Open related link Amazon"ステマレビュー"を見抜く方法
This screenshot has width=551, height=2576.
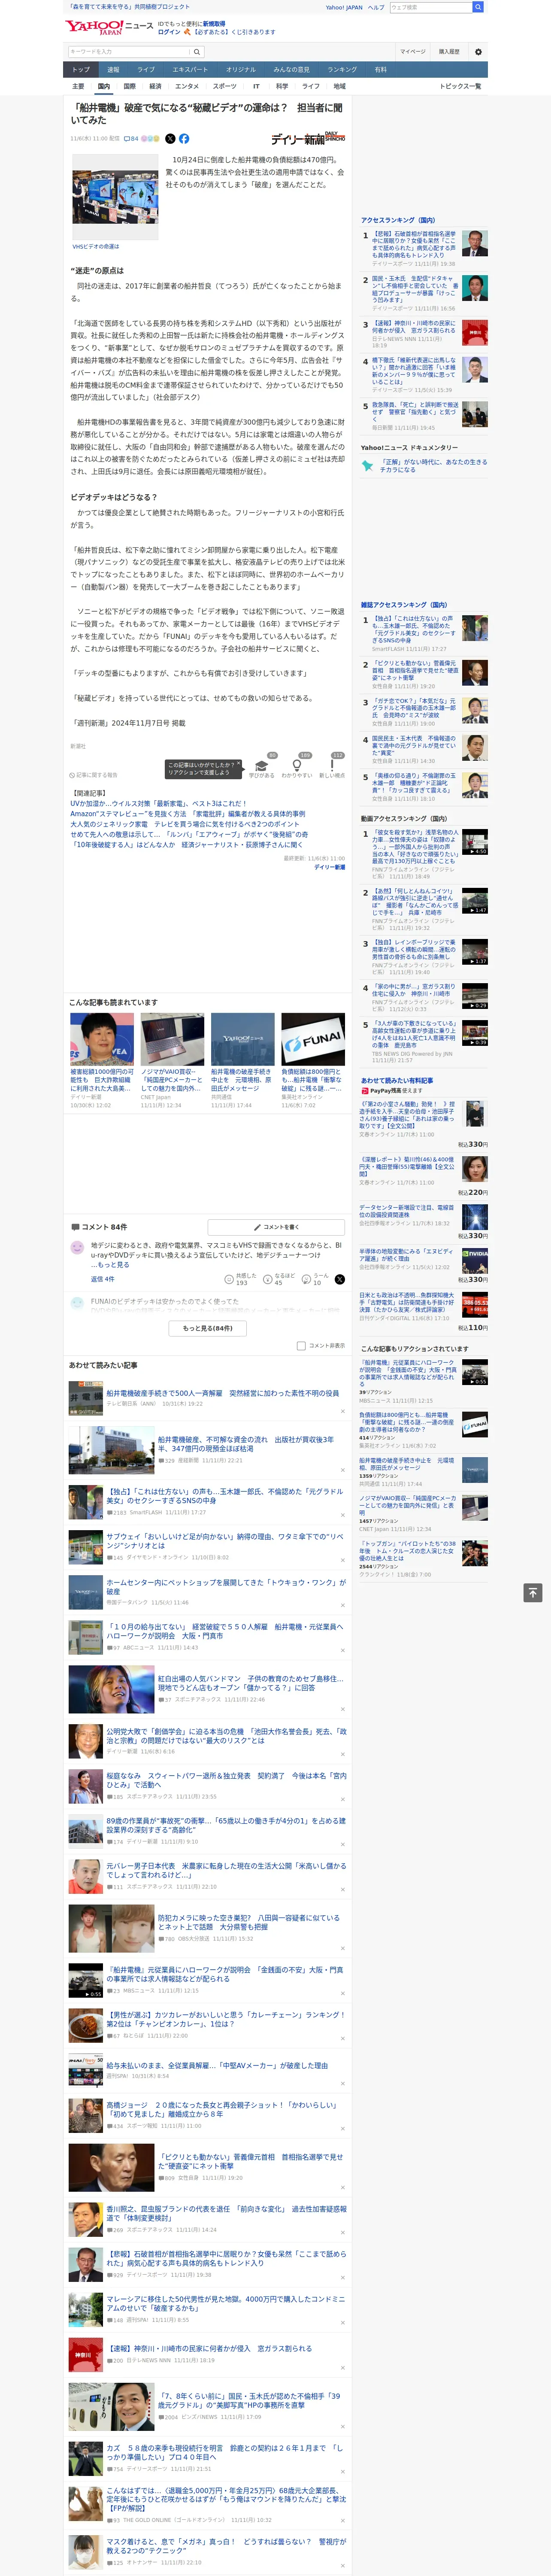click(x=188, y=814)
